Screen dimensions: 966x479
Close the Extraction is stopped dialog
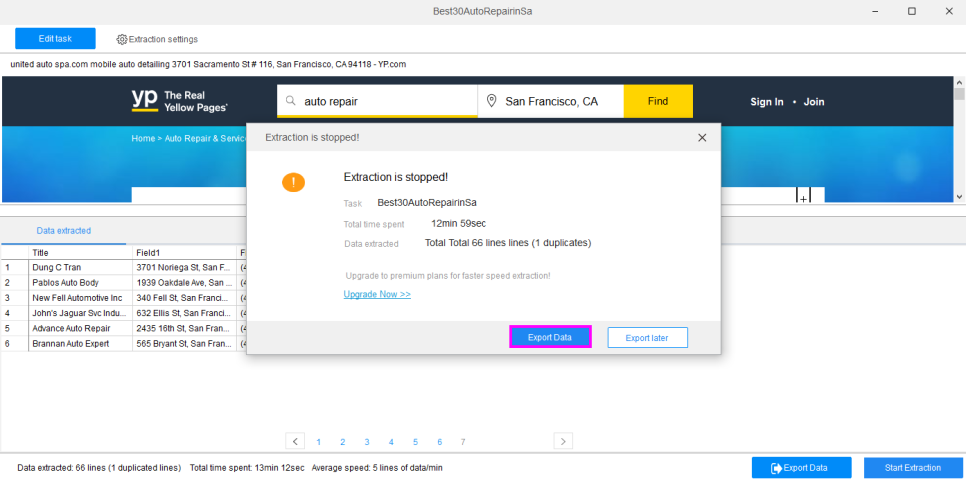click(x=702, y=138)
